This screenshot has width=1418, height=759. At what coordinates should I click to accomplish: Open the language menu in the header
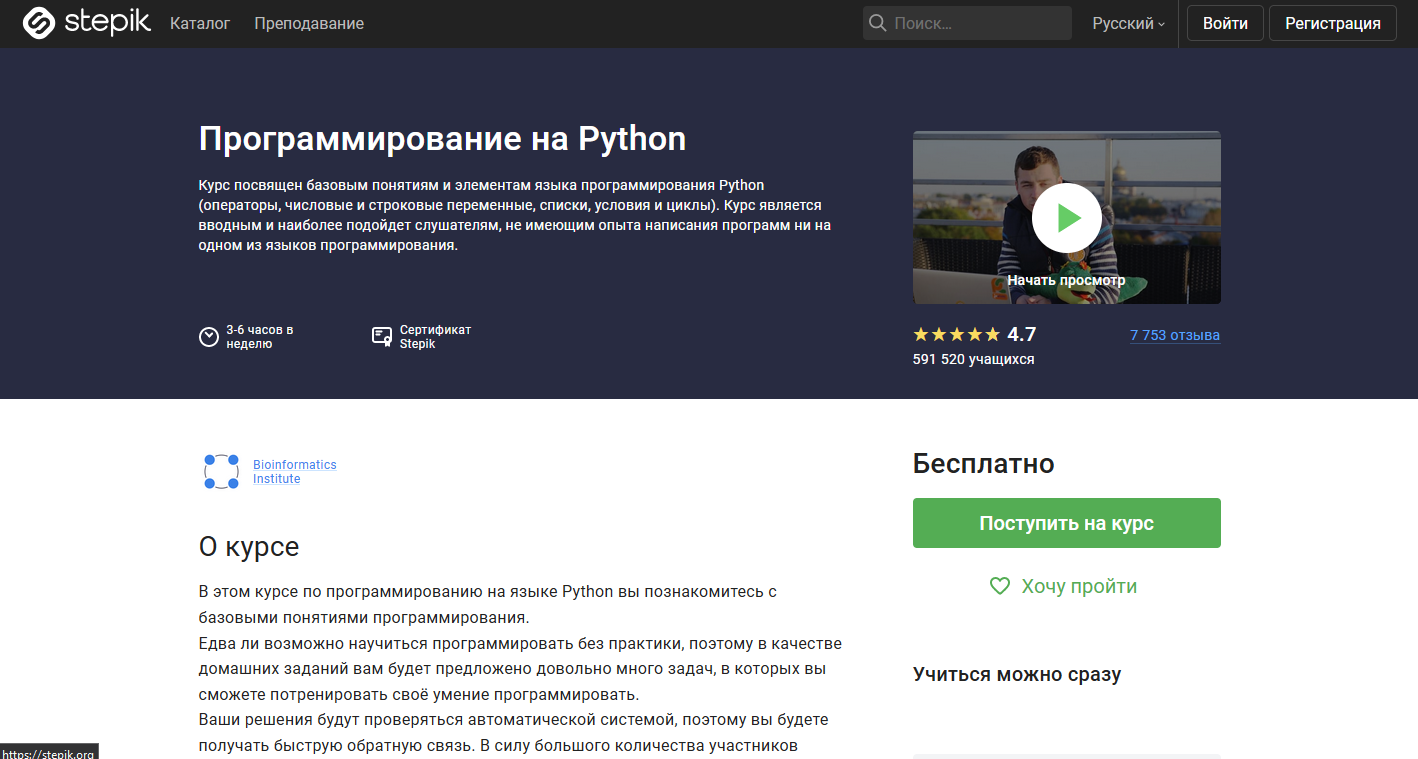[1126, 22]
